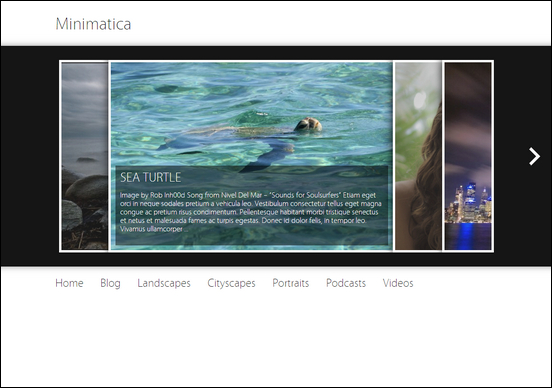
Task: Click the 'Vivamus ullamcorper' last caption line
Action: (x=151, y=229)
